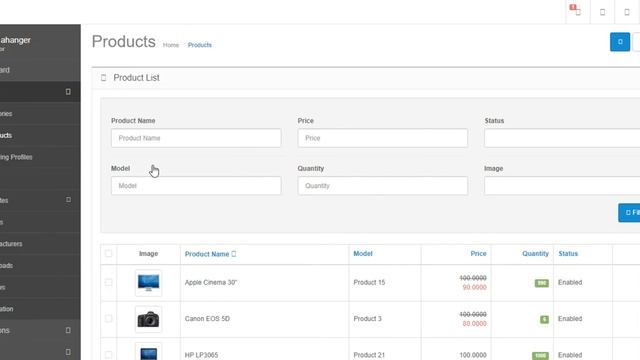Click the Apple Cinema monitor thumbnail
This screenshot has width=640, height=360.
(149, 283)
